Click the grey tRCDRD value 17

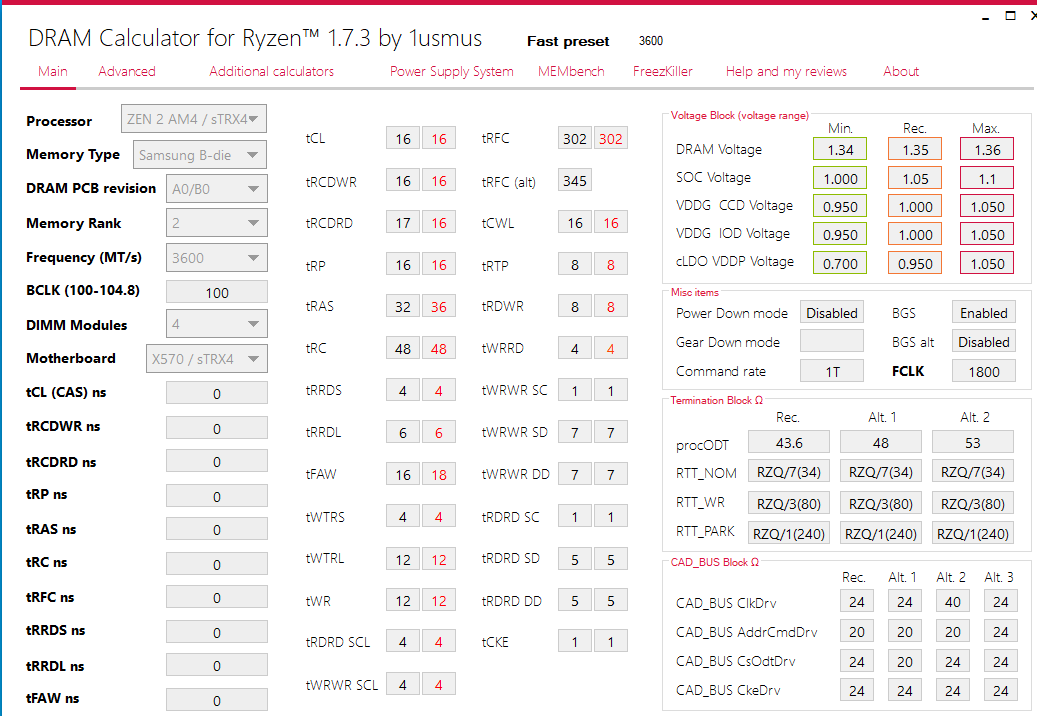[403, 223]
